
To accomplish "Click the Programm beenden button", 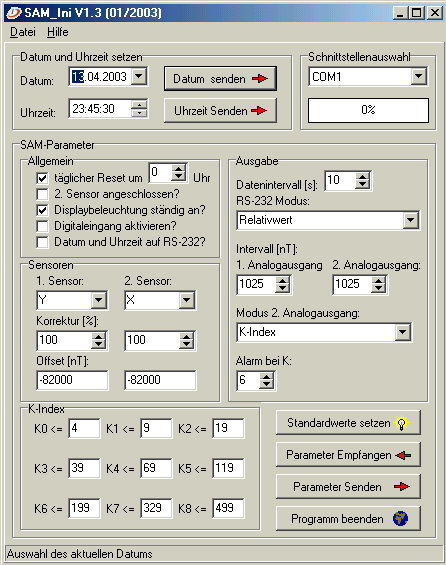I will tap(348, 519).
